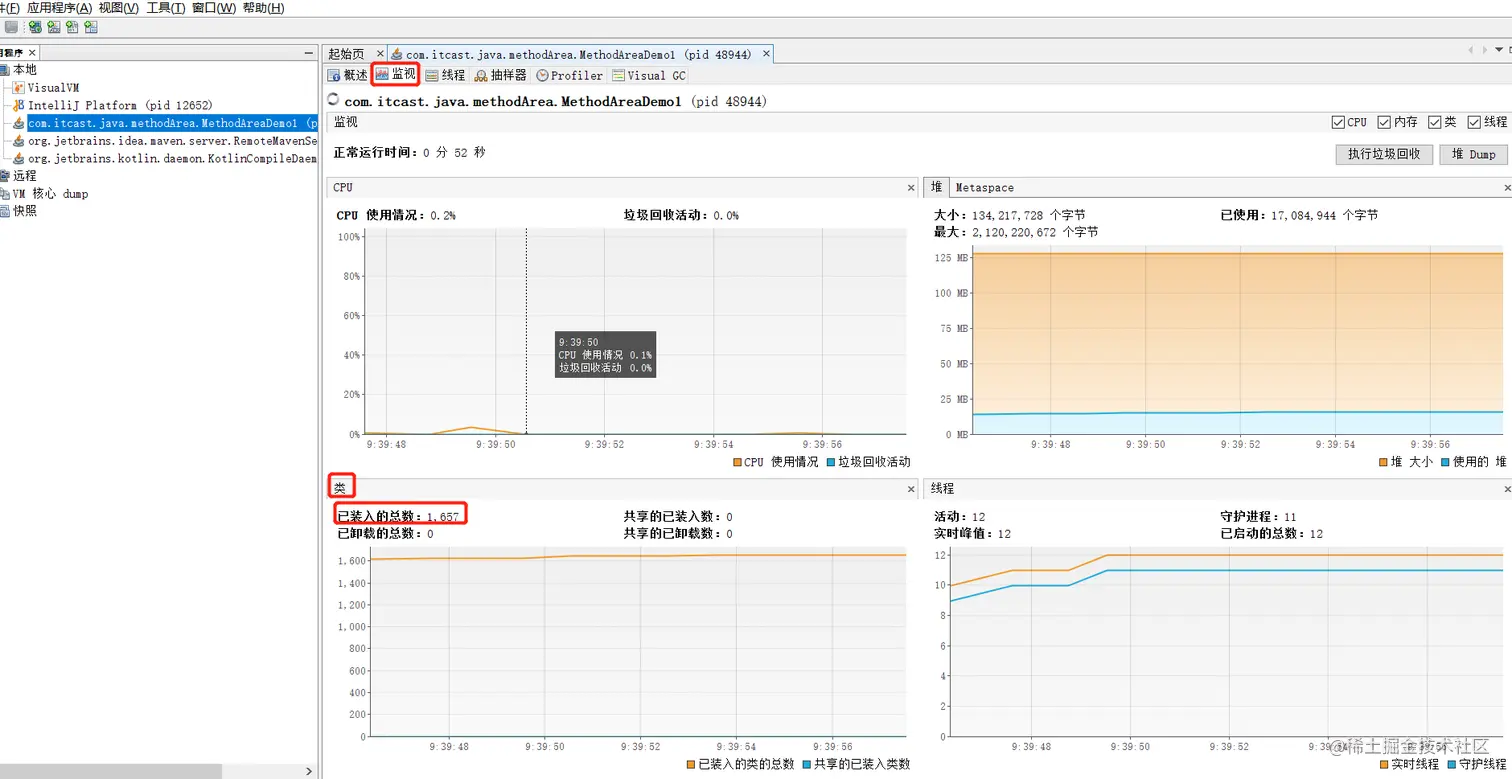The width and height of the screenshot is (1512, 779).
Task: Click the 正常运行时间 uptime text
Action: point(409,153)
